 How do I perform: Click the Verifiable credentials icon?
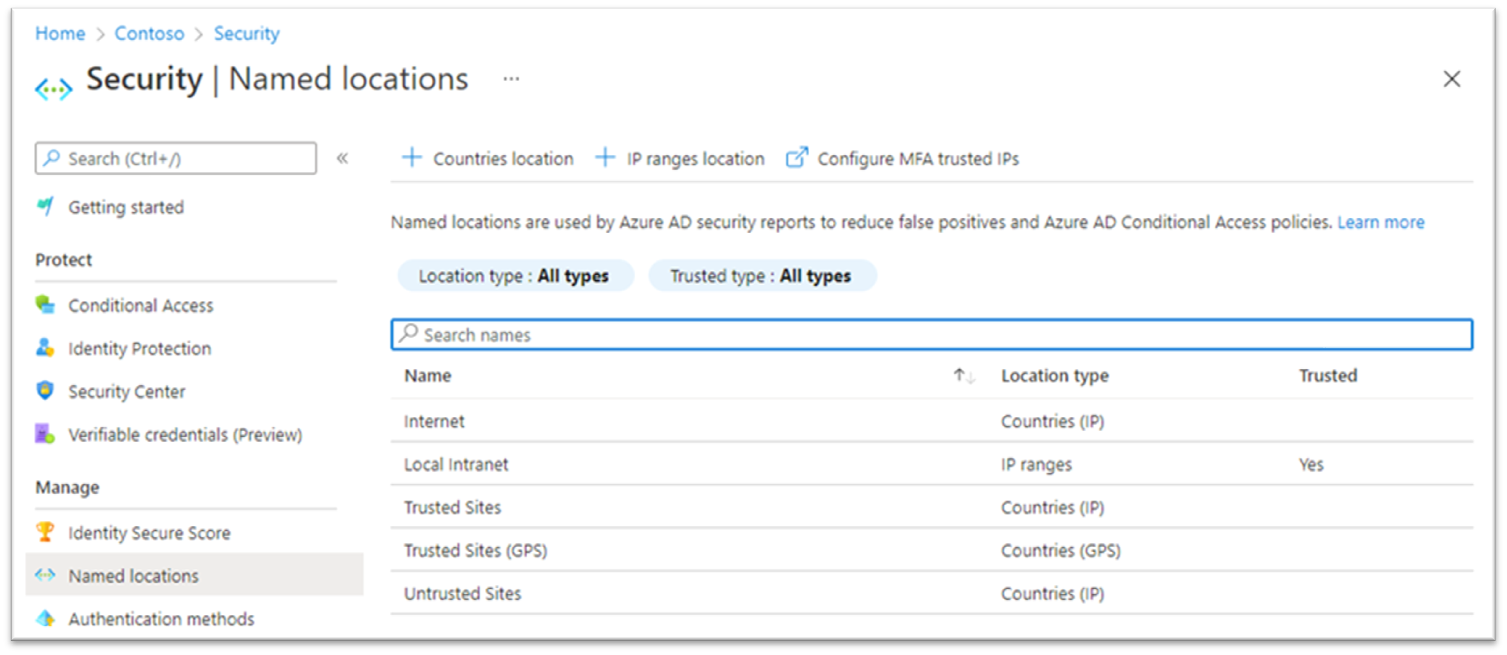(x=45, y=434)
